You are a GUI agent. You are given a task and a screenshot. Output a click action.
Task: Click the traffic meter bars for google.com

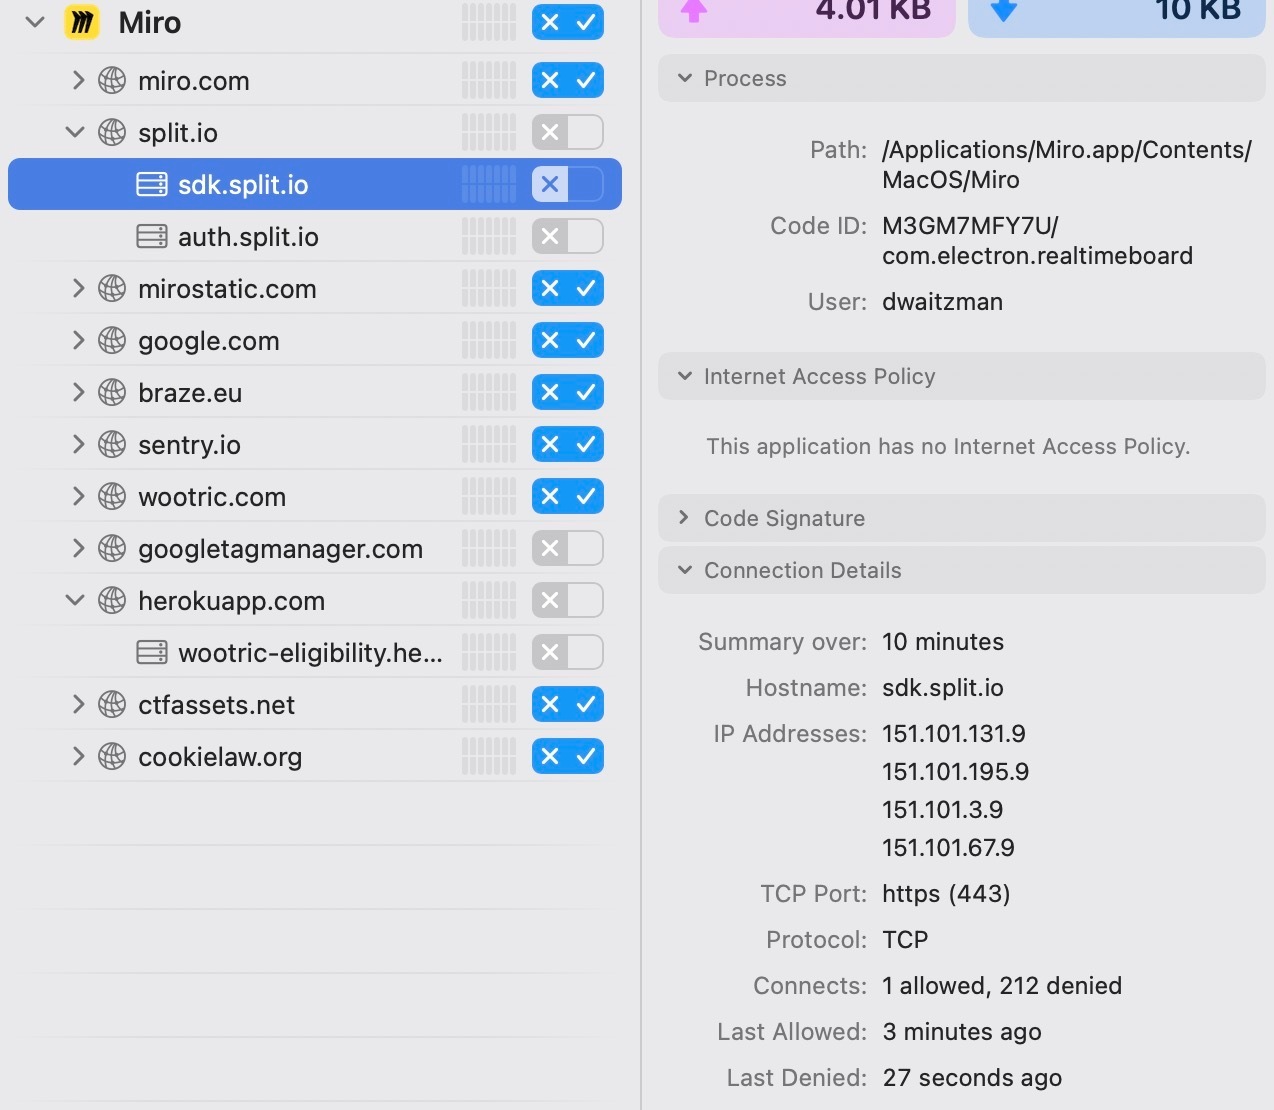tap(489, 340)
